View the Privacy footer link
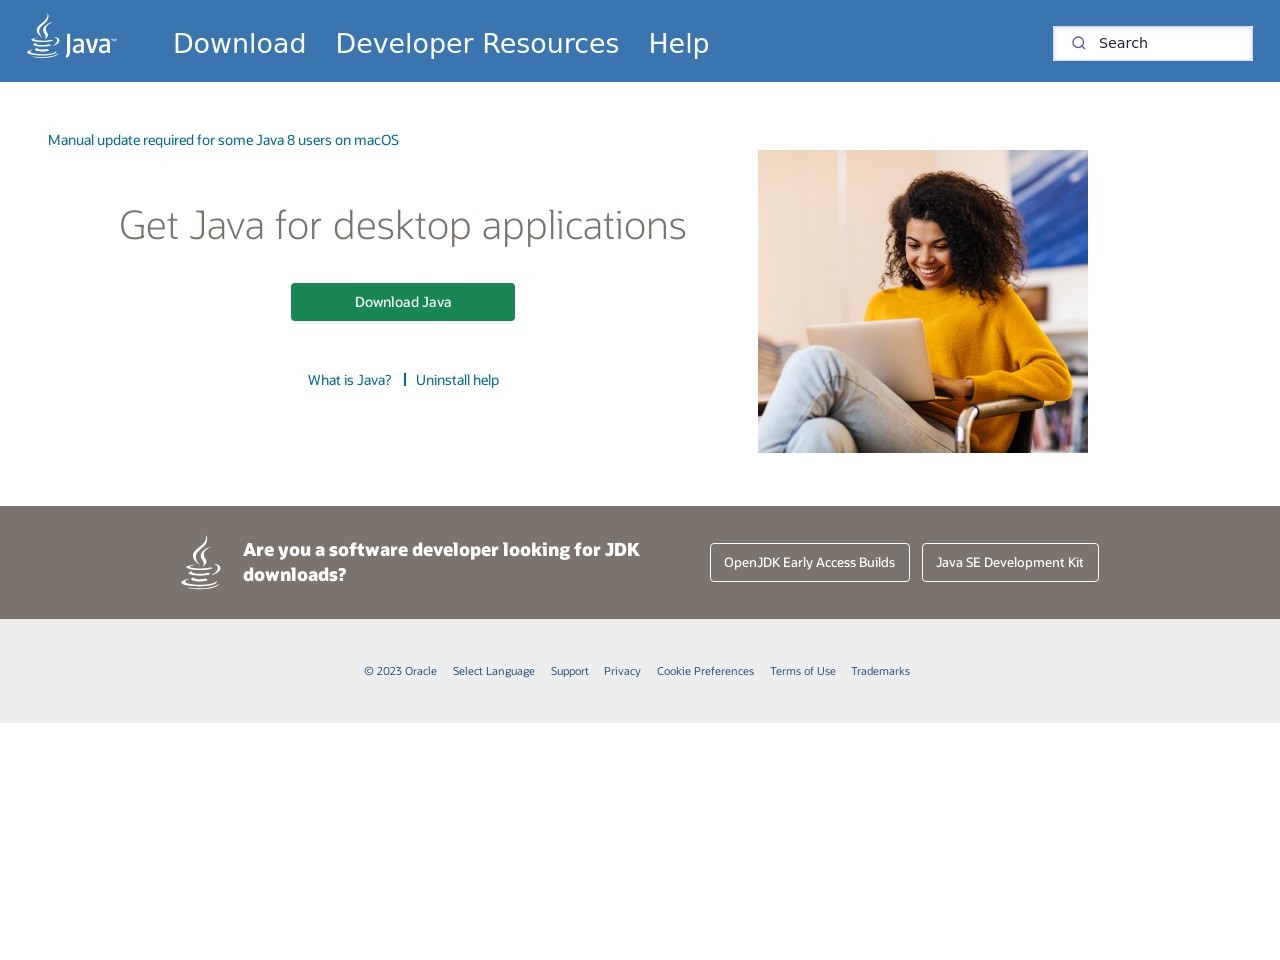This screenshot has width=1280, height=960. click(x=622, y=671)
